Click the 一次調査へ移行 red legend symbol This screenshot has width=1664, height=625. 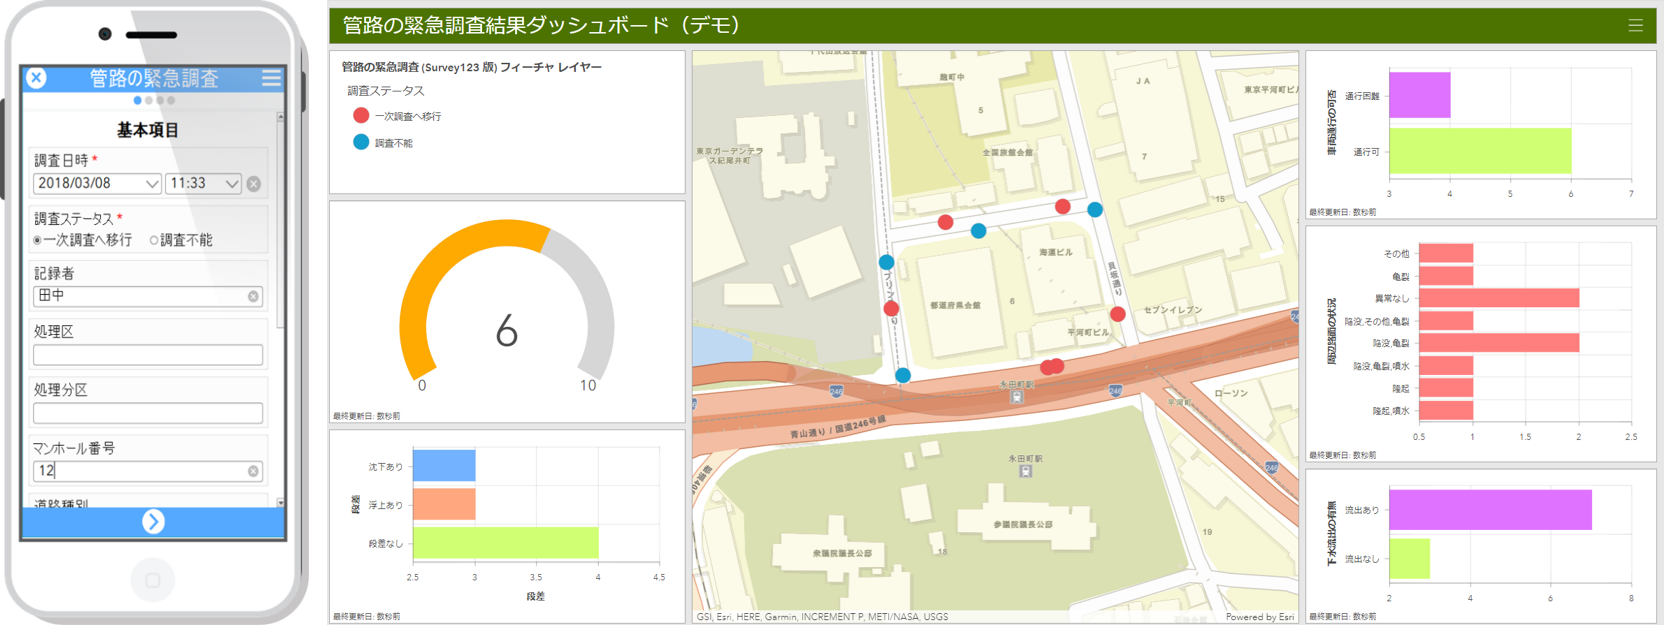pos(361,116)
